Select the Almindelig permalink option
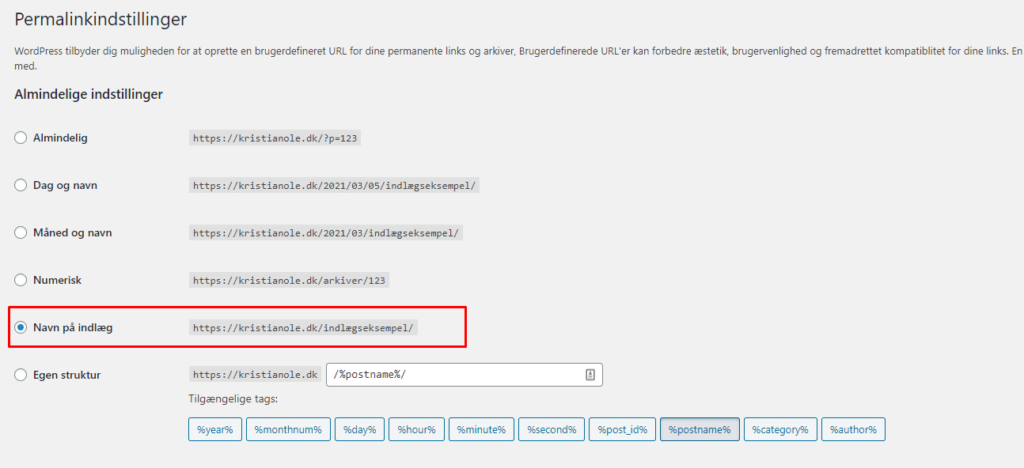1024x468 pixels. (21, 138)
